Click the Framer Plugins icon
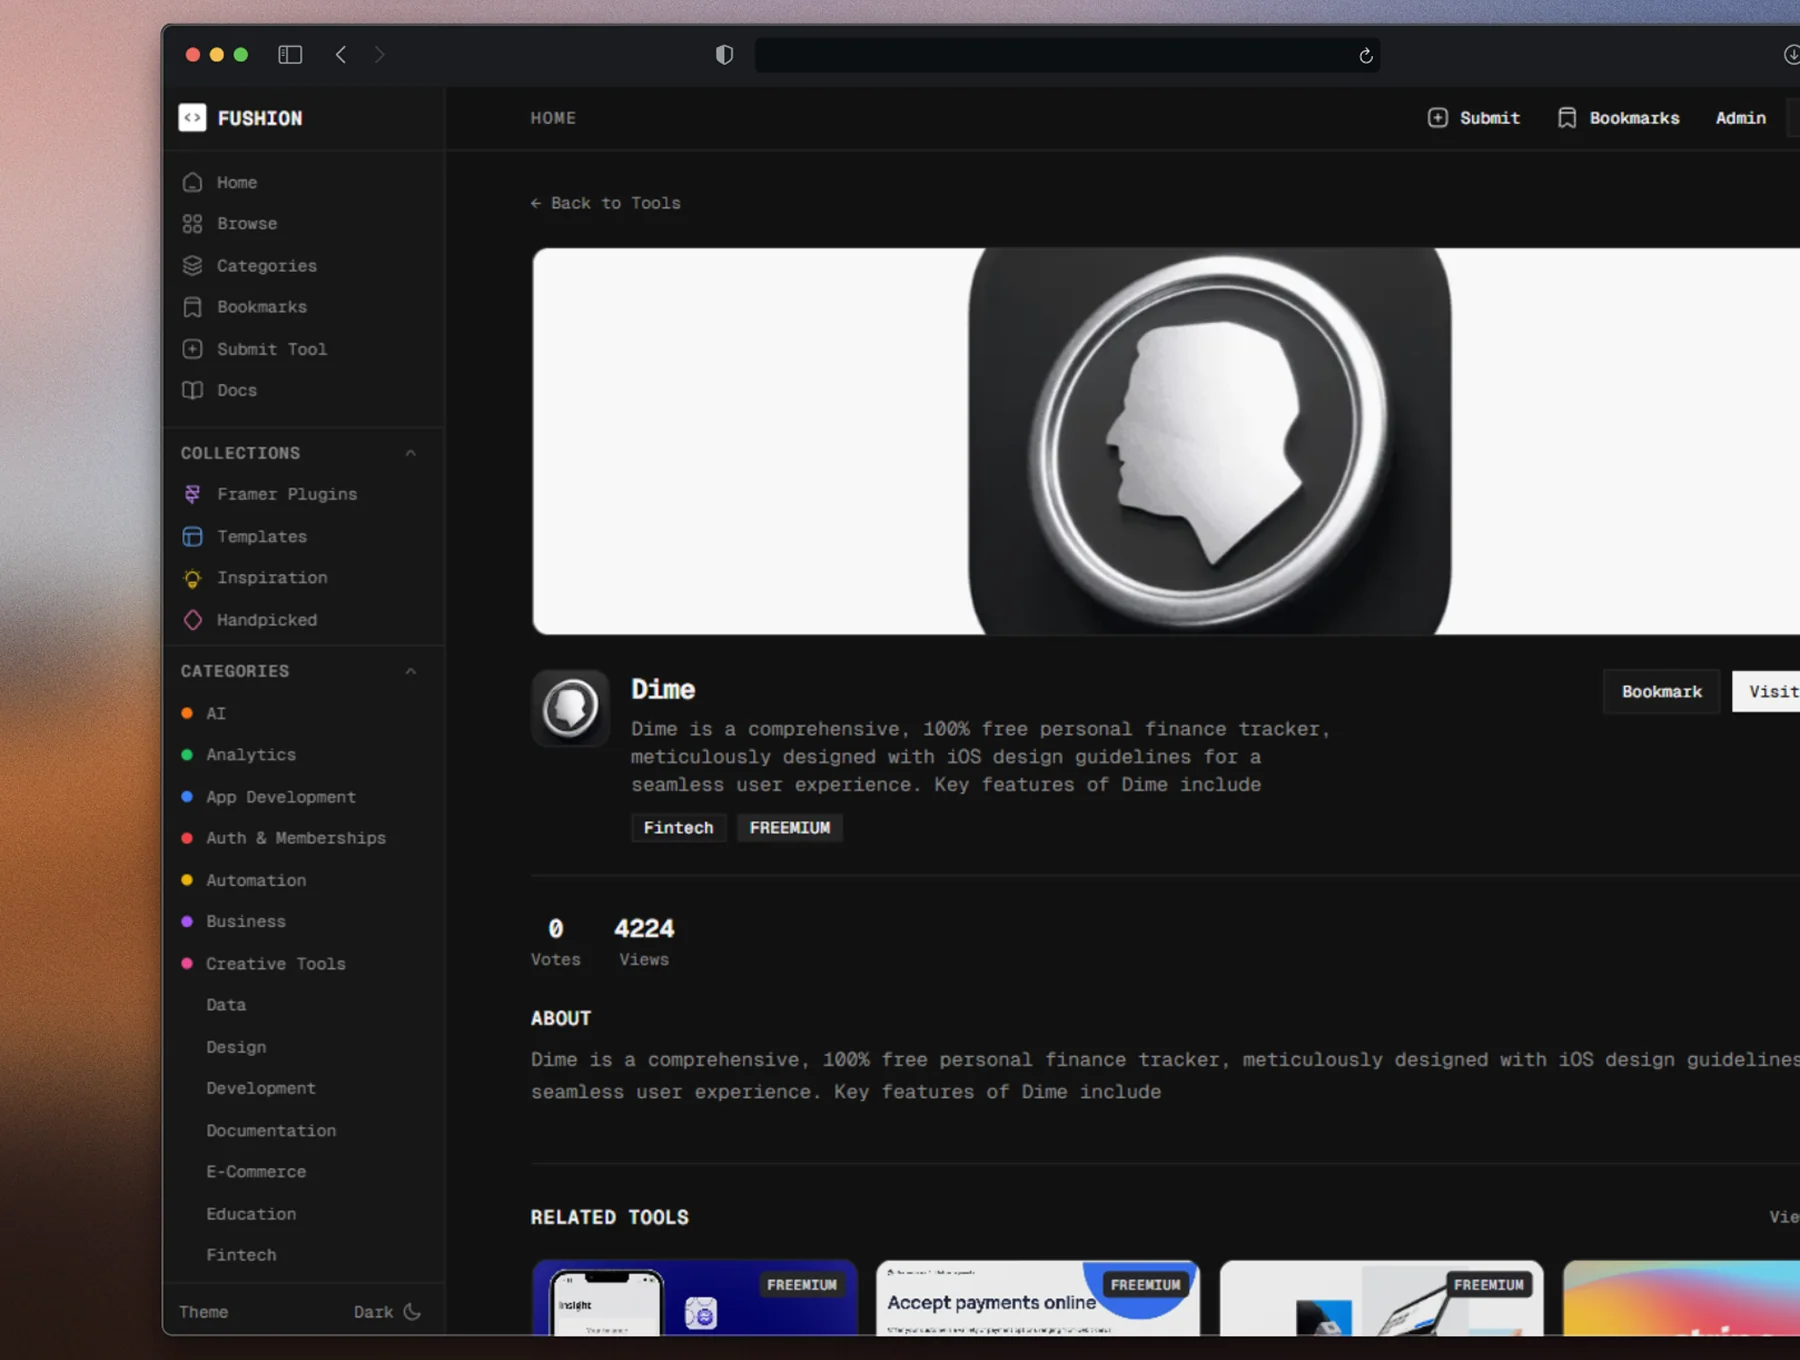Image resolution: width=1800 pixels, height=1360 pixels. point(193,494)
